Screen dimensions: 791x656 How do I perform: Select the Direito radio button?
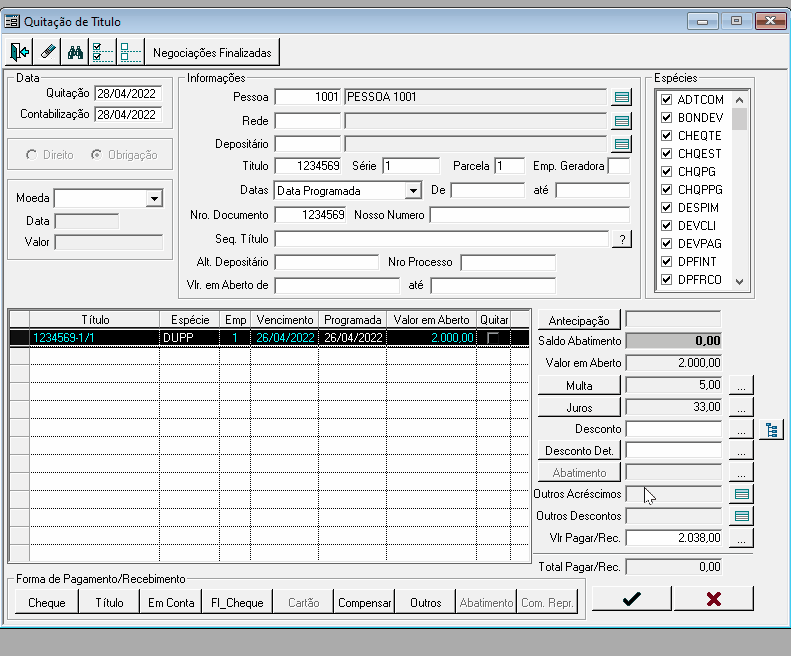coord(32,155)
